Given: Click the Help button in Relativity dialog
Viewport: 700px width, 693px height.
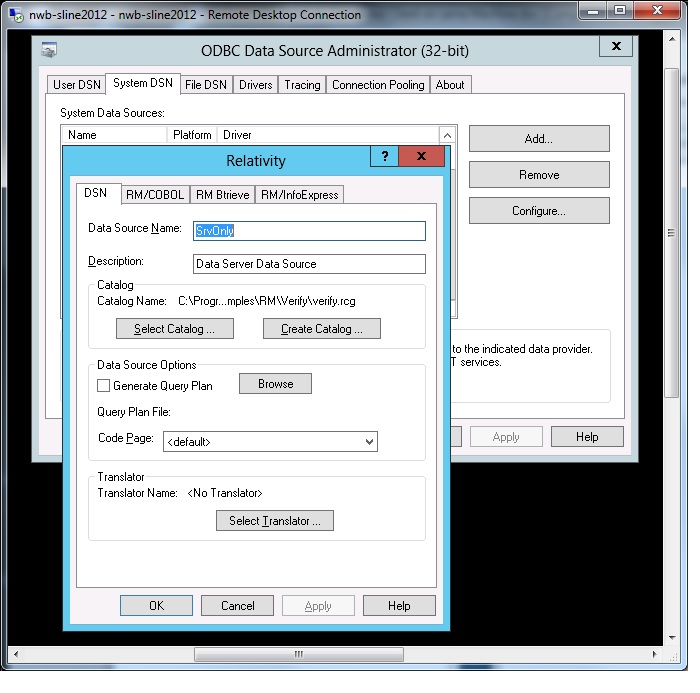Looking at the screenshot, I should pyautogui.click(x=399, y=605).
